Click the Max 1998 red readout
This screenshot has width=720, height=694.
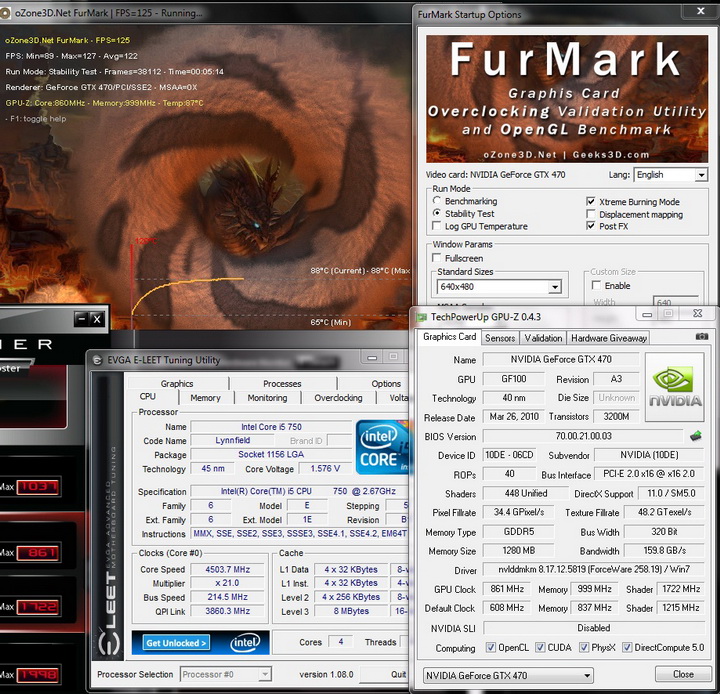click(38, 675)
